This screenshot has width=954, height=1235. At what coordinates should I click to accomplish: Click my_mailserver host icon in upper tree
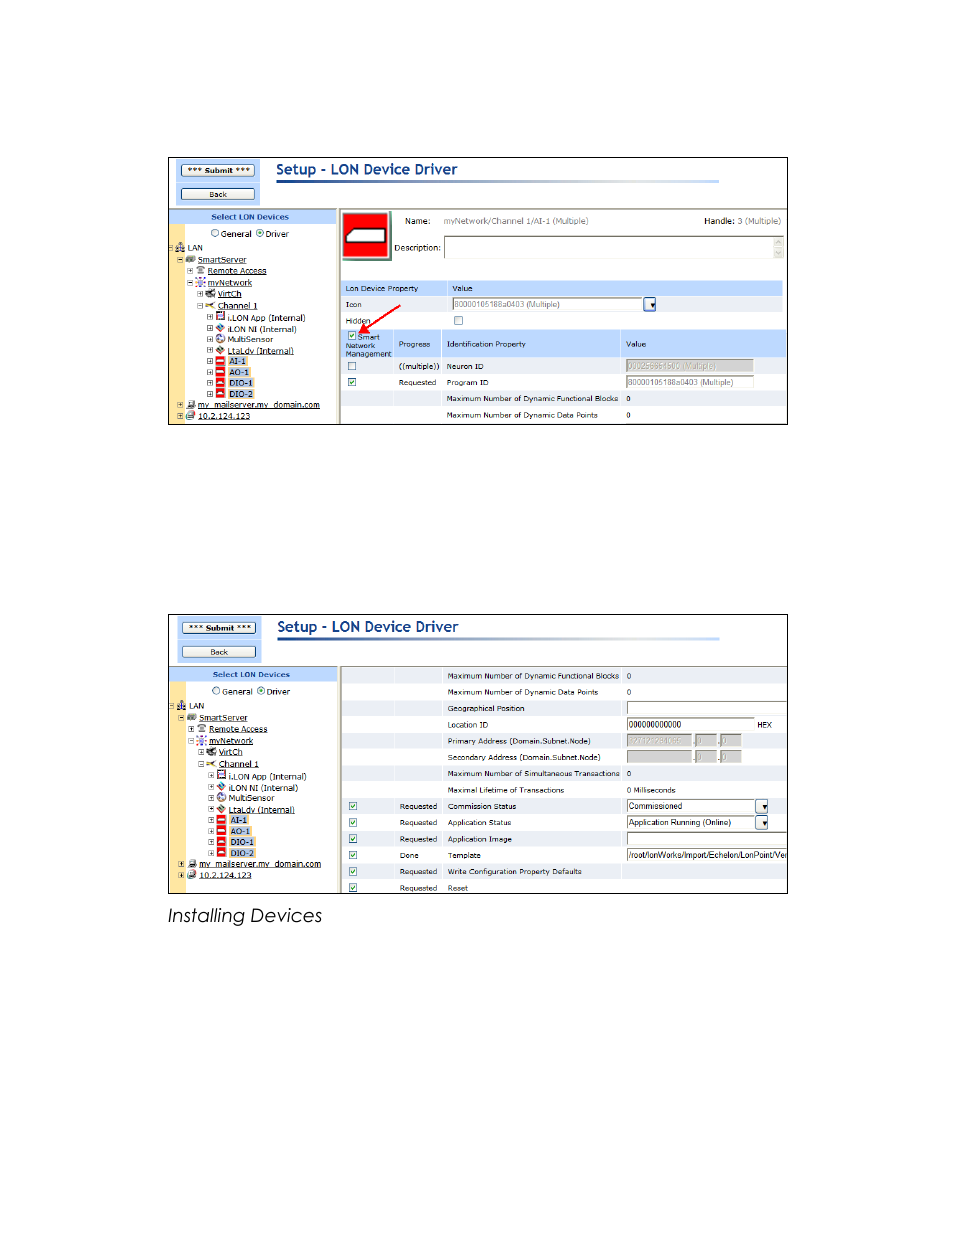click(191, 405)
